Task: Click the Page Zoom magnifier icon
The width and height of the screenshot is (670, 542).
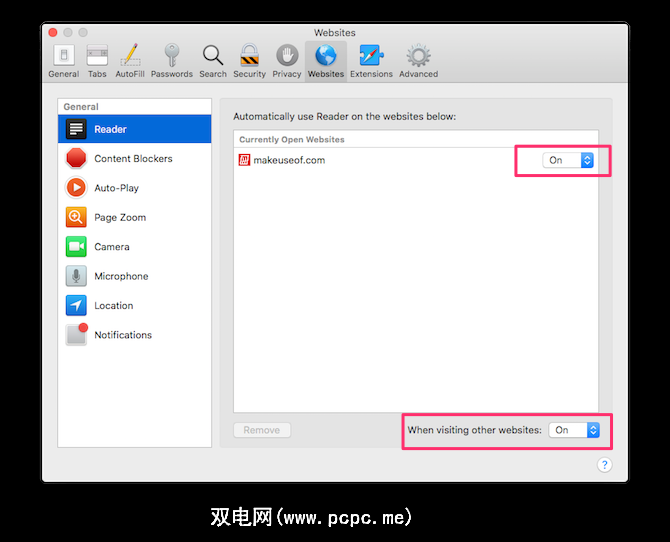Action: click(76, 217)
